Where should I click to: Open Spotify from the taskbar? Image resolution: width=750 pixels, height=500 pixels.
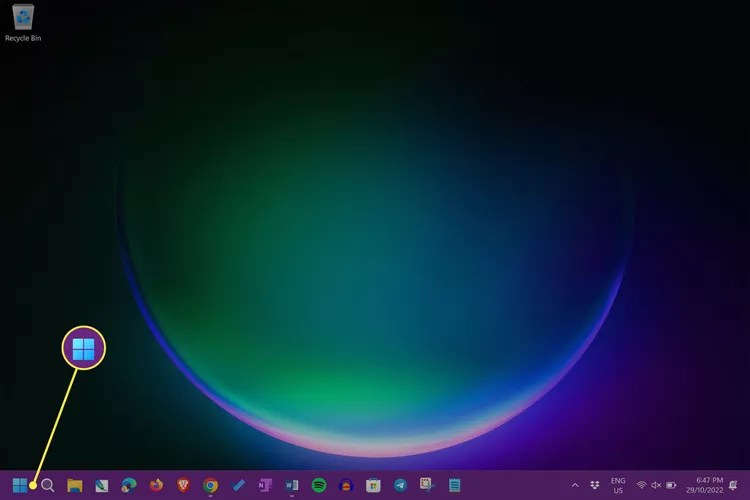319,485
